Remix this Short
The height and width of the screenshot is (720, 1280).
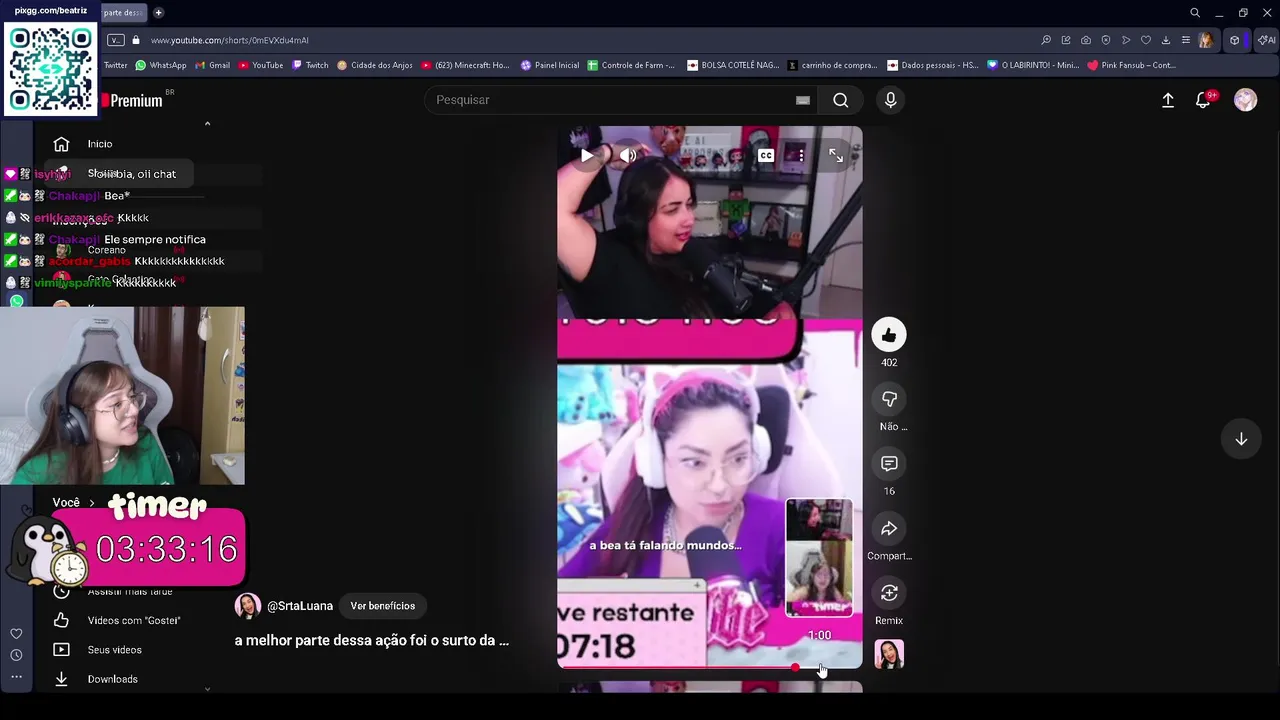coord(889,594)
